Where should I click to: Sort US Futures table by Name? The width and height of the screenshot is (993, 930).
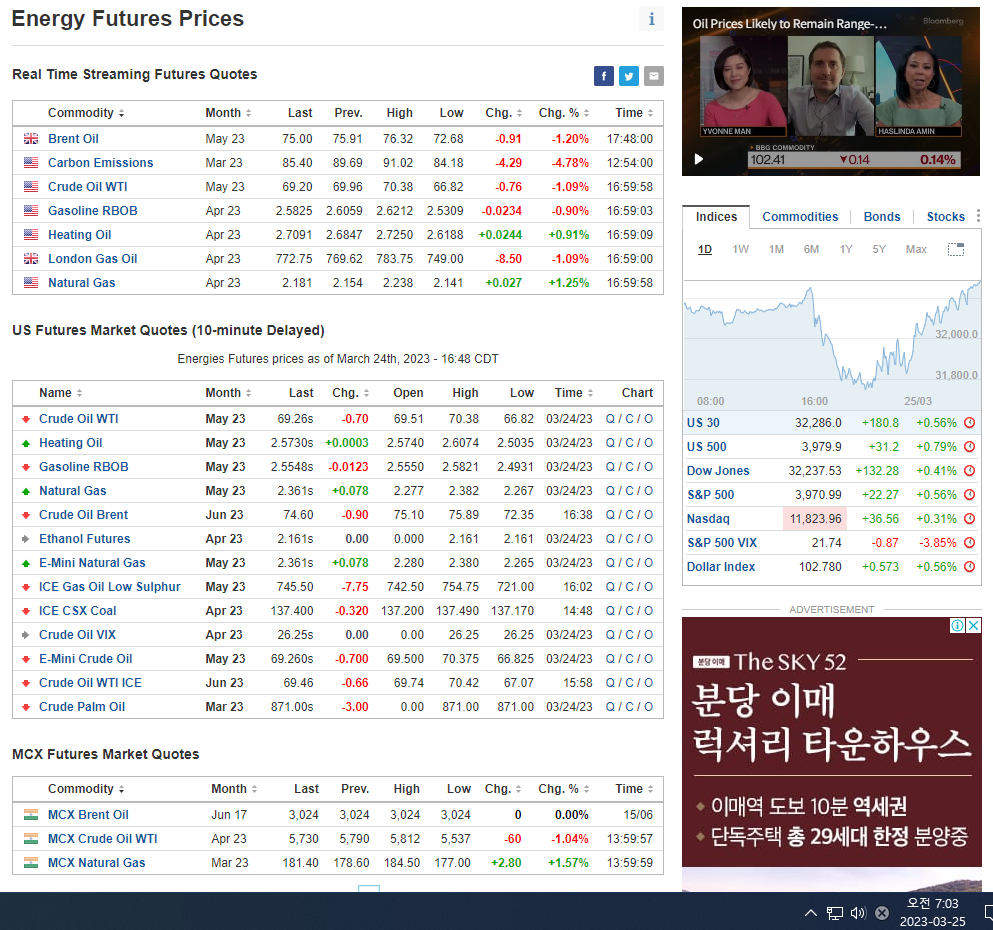coord(61,393)
